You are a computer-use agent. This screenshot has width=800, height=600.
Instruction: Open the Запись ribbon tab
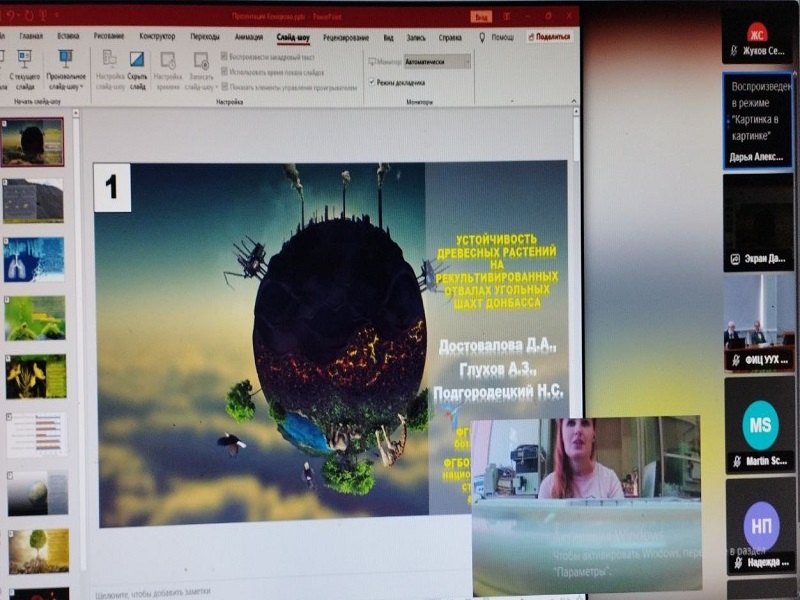pos(416,37)
